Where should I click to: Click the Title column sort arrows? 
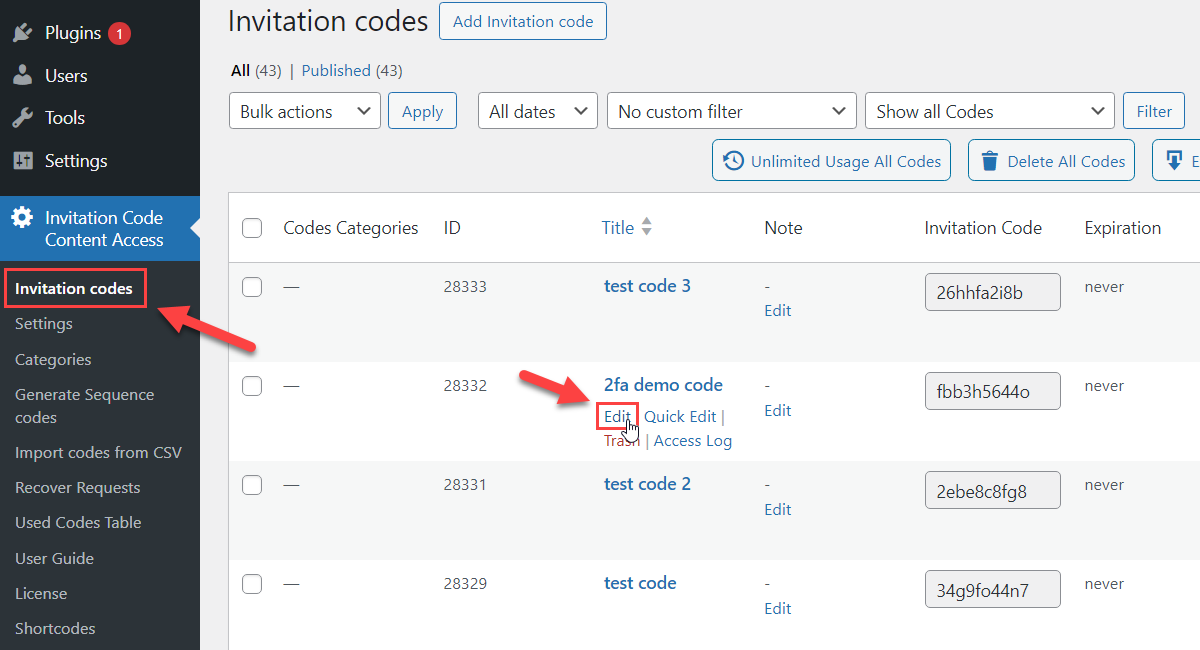[x=647, y=227]
